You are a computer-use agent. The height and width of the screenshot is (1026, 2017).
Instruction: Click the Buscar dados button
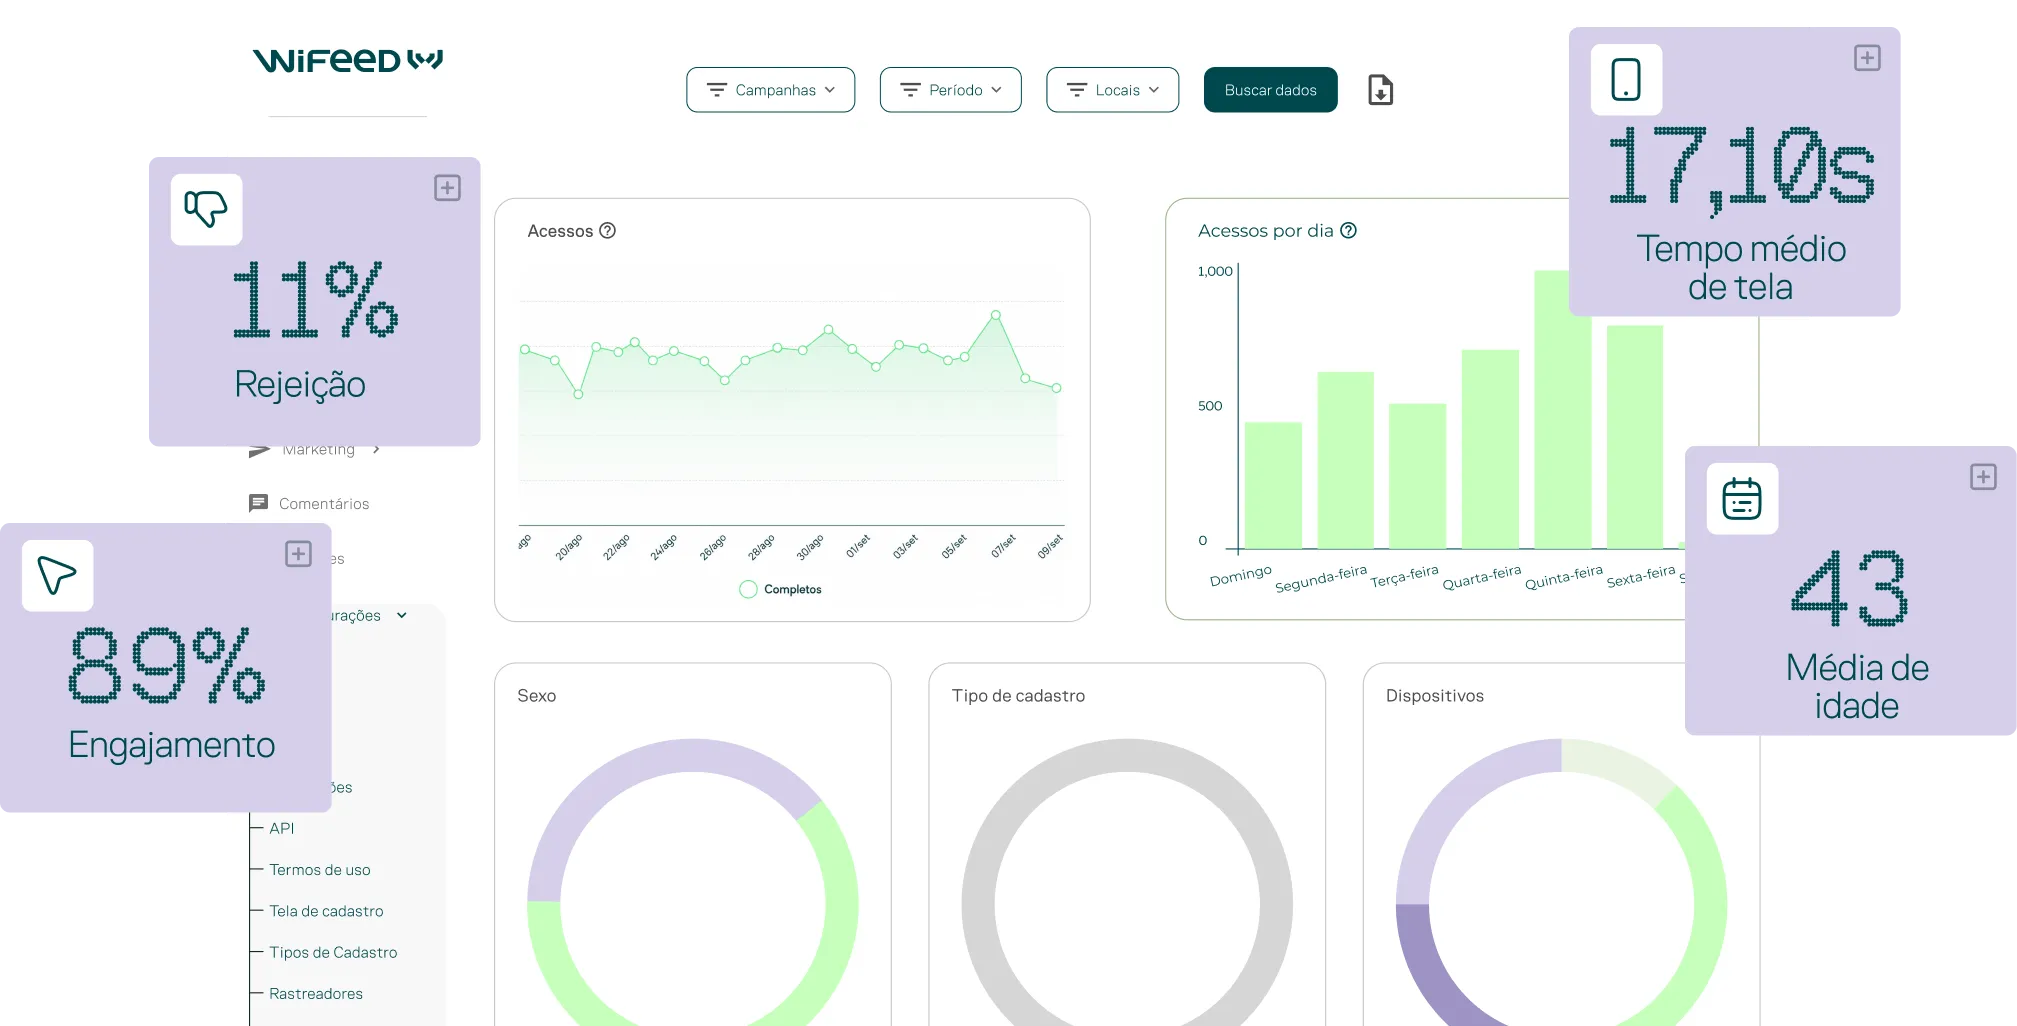(1270, 90)
